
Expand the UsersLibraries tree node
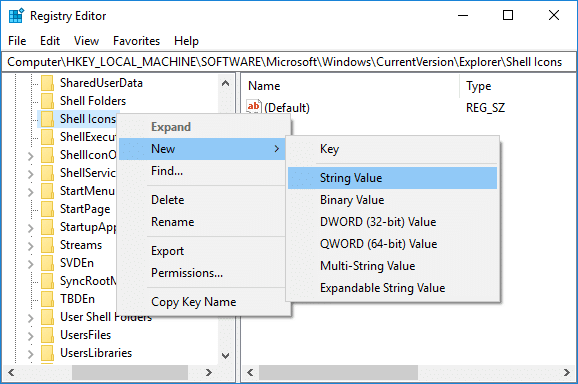point(31,353)
